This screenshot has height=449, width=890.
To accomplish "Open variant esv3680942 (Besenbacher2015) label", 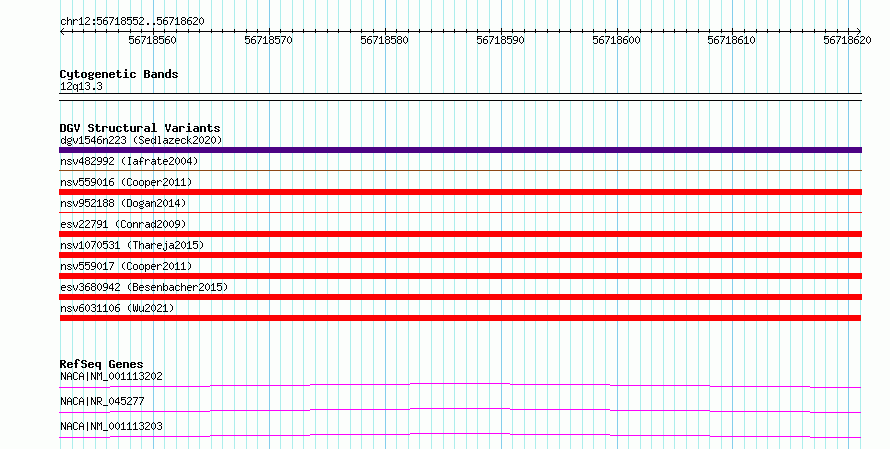I will 144,287.
